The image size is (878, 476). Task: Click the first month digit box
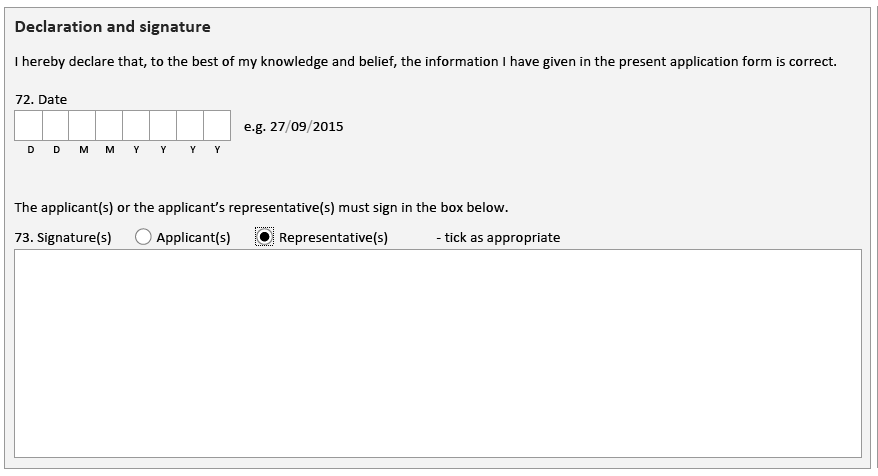[83, 126]
